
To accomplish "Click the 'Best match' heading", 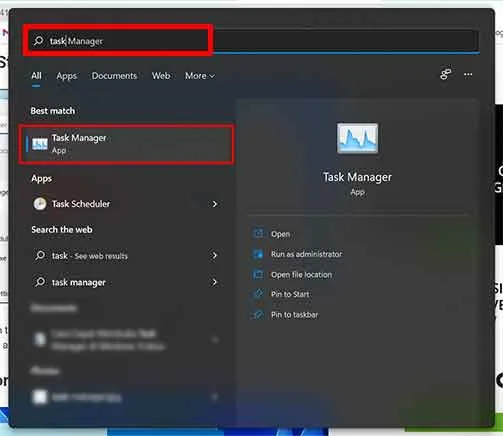I will pyautogui.click(x=53, y=111).
